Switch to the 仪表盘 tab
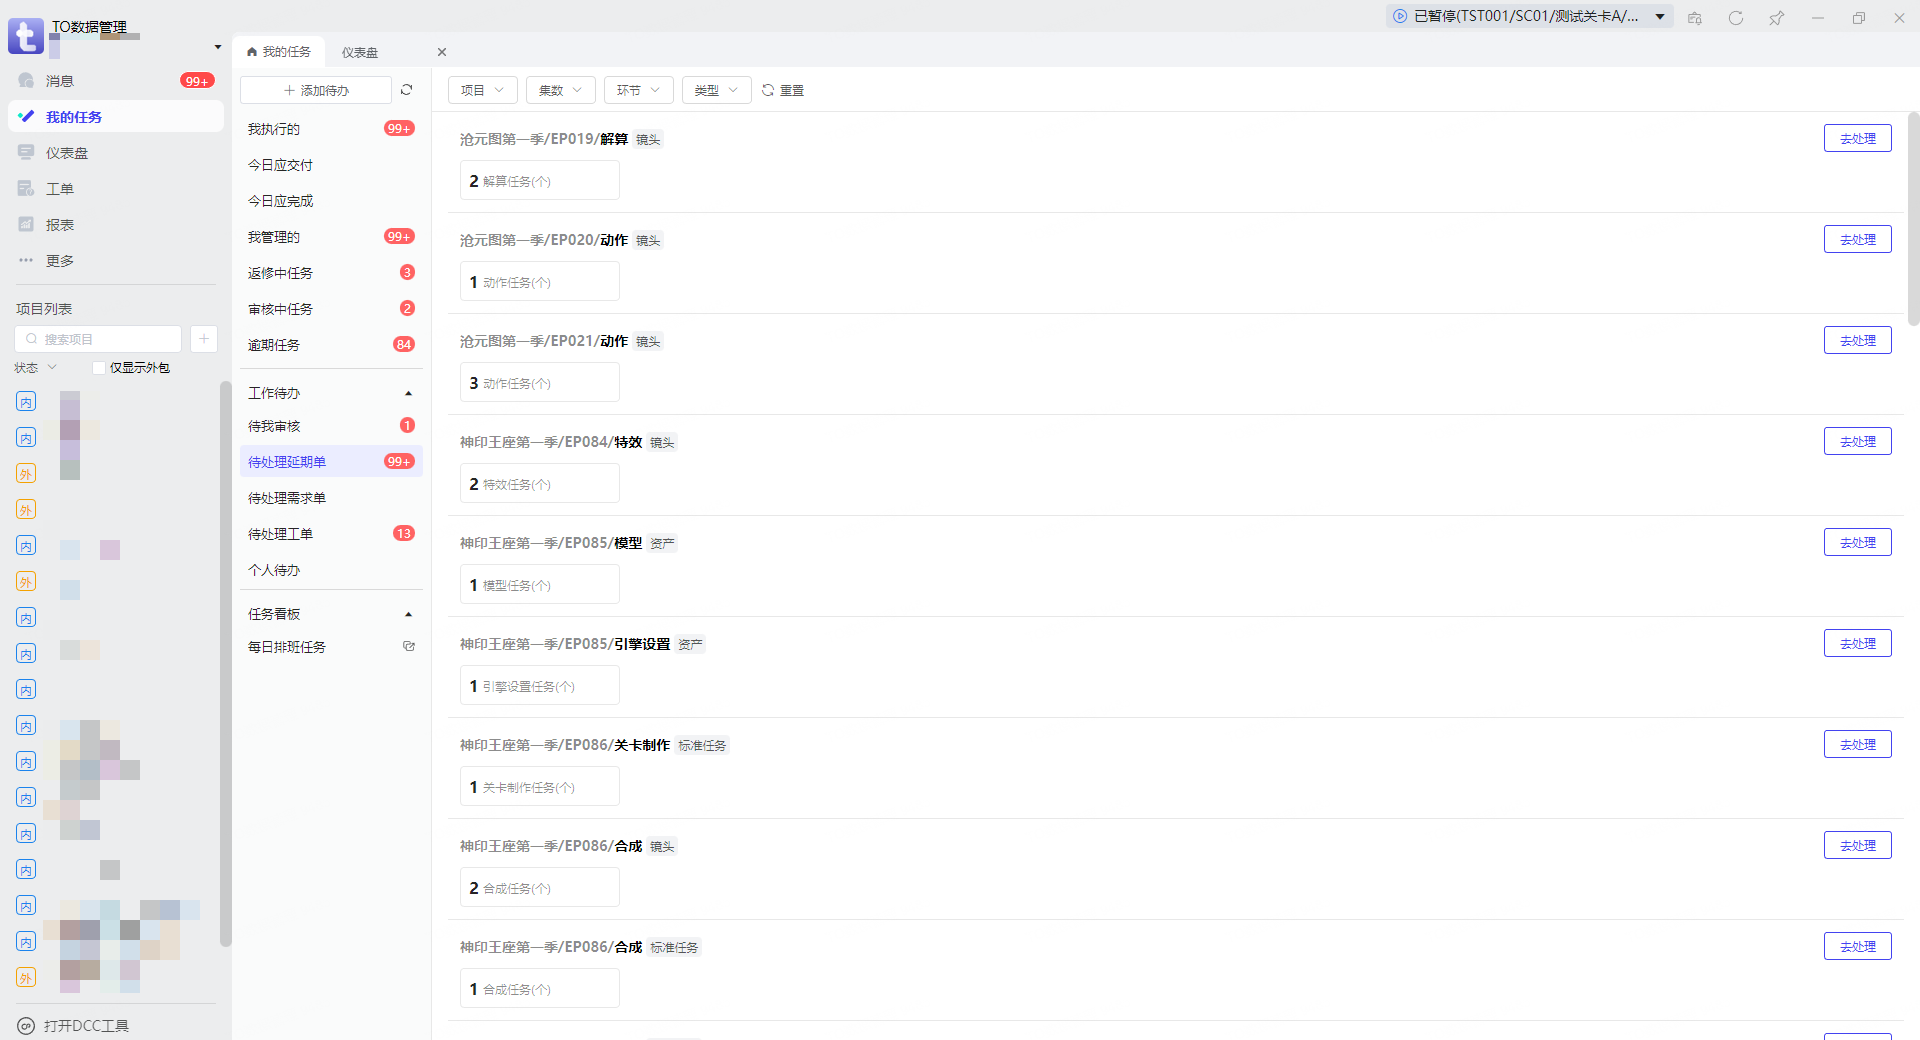 tap(360, 52)
